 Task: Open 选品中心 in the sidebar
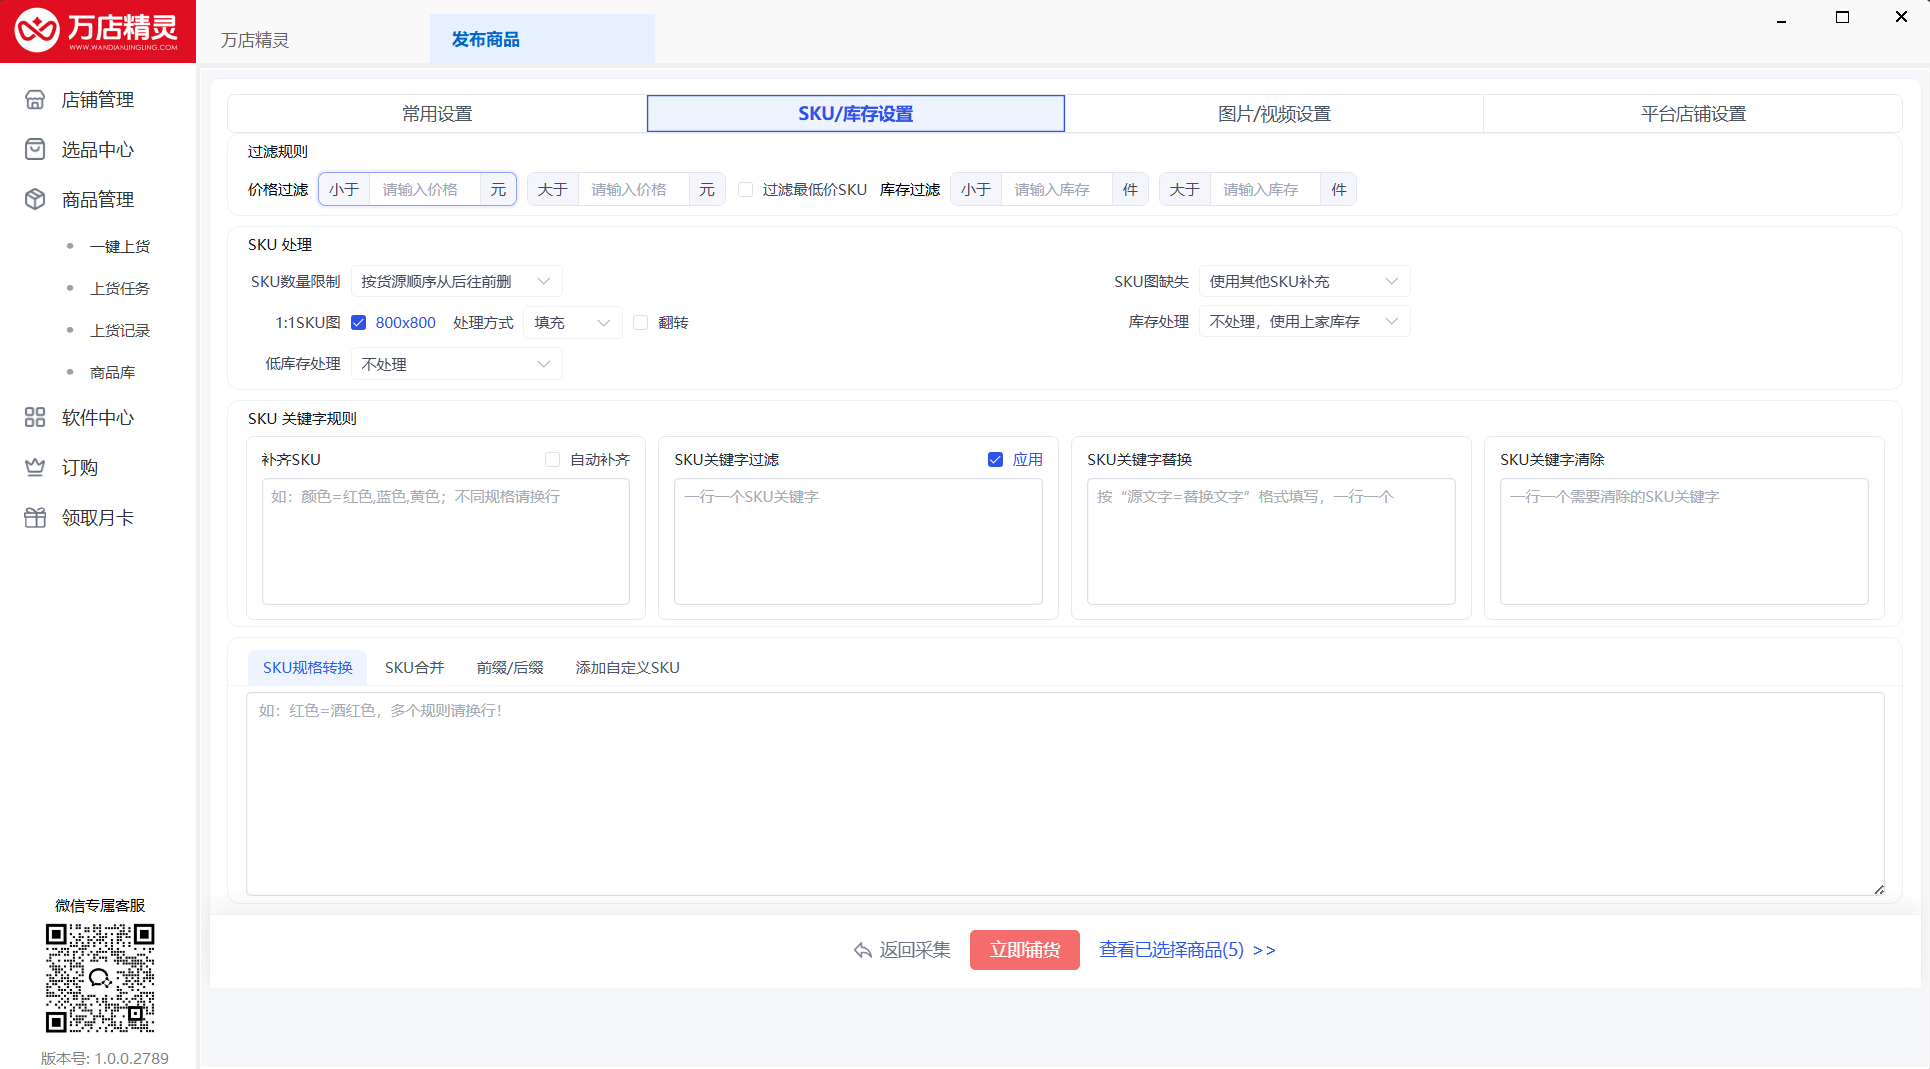click(x=98, y=150)
